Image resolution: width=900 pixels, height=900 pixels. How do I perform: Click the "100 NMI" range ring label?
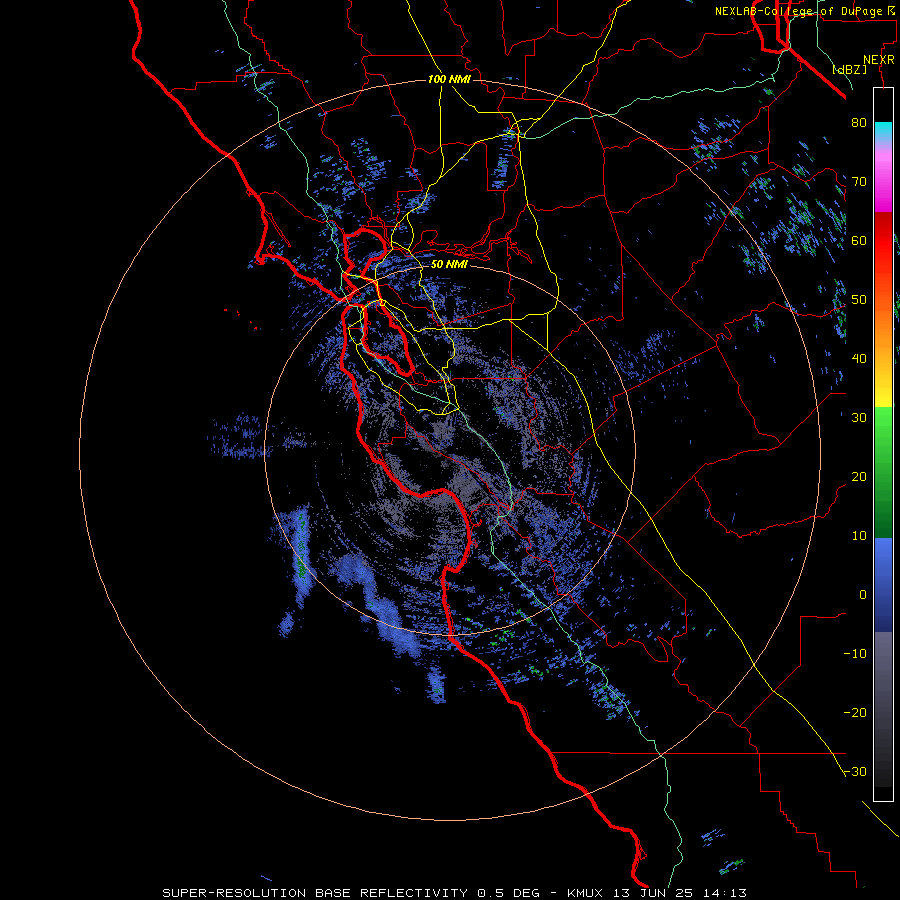(x=449, y=79)
